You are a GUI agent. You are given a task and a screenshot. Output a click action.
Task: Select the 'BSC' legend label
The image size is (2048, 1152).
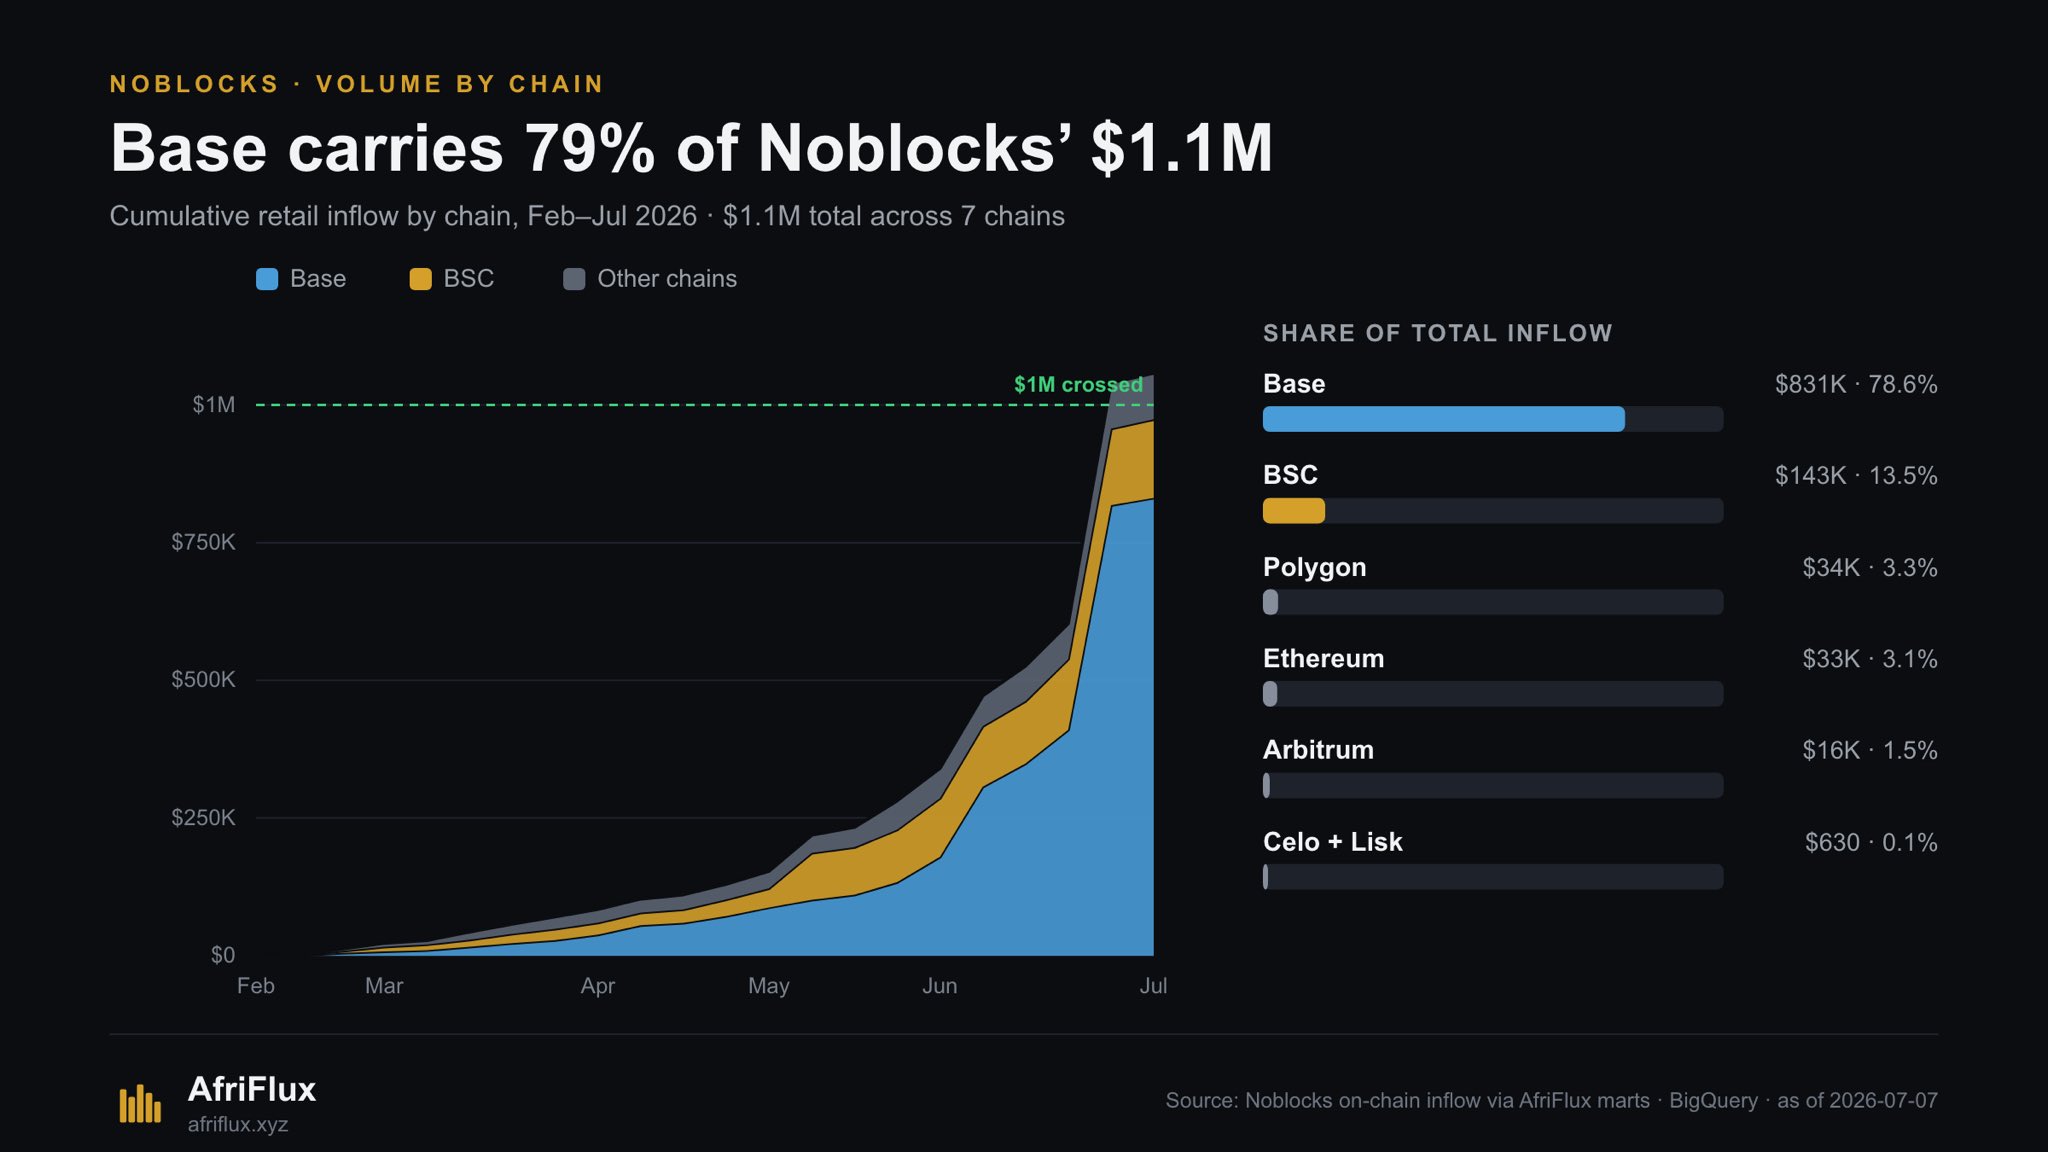tap(469, 279)
